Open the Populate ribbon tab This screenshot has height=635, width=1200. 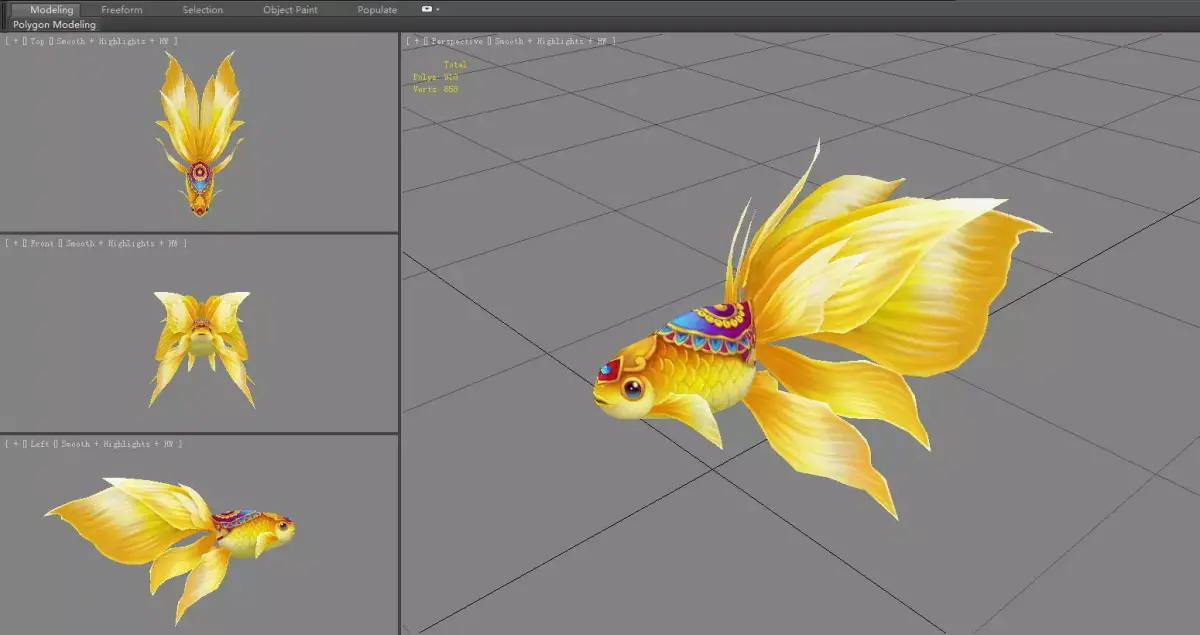pyautogui.click(x=377, y=10)
